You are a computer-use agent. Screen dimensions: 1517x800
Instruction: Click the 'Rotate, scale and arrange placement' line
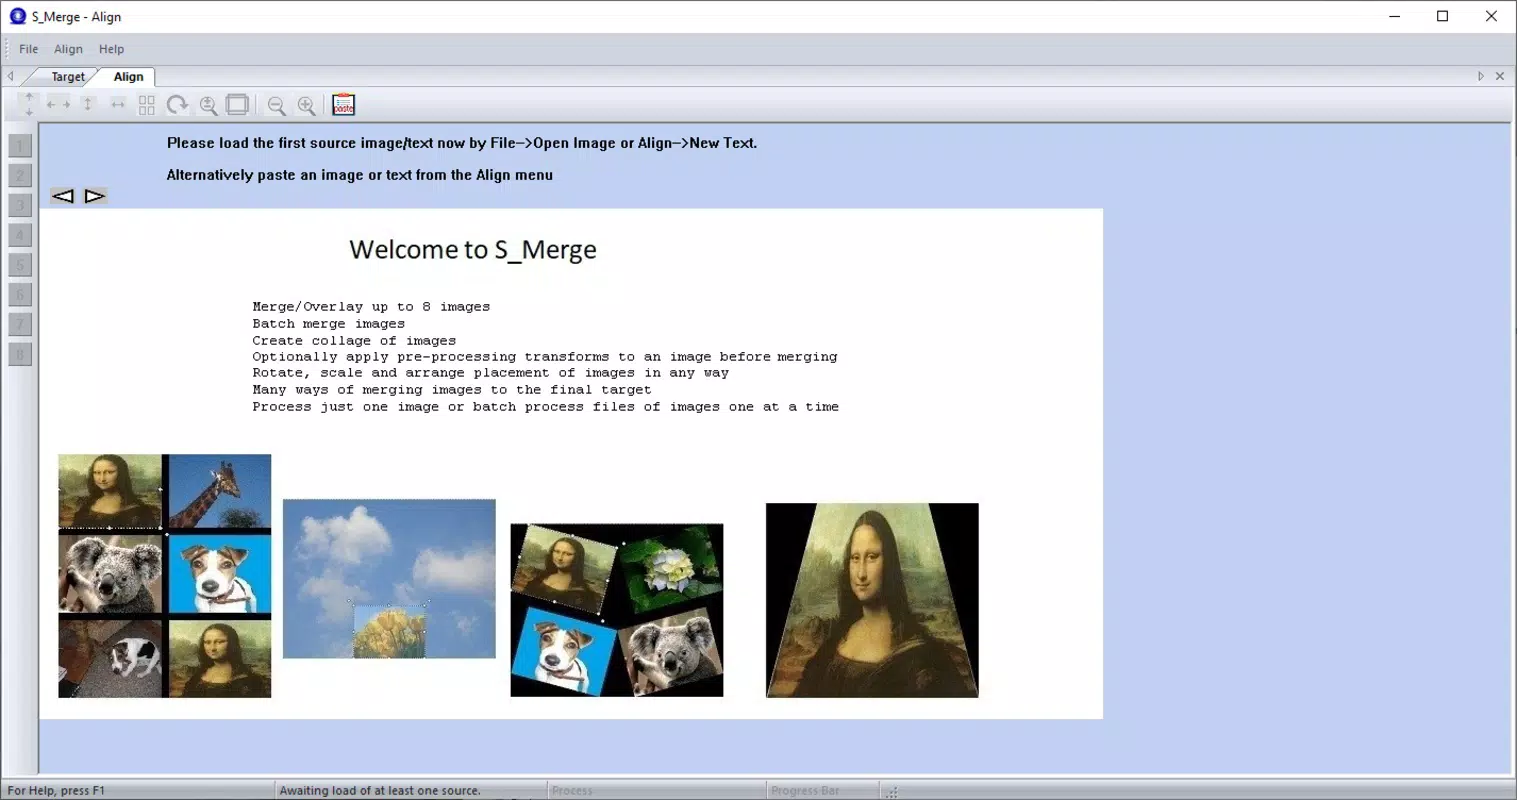(491, 373)
